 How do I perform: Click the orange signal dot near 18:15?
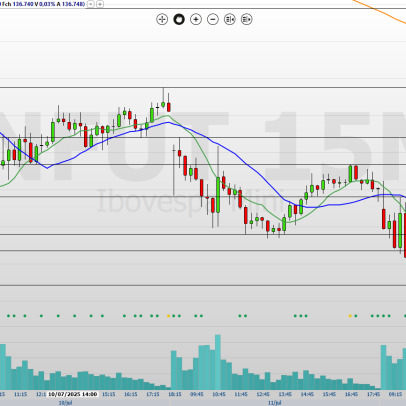pos(168,316)
